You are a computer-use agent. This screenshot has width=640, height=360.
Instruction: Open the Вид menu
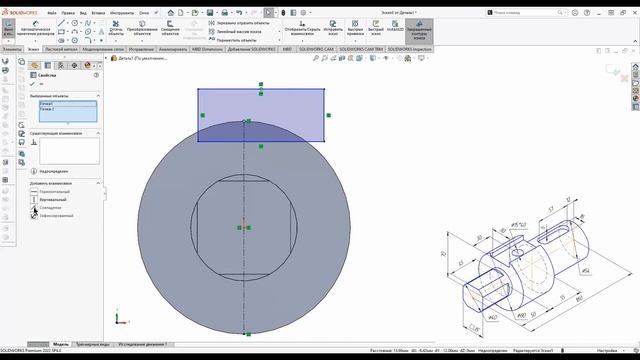(83, 13)
